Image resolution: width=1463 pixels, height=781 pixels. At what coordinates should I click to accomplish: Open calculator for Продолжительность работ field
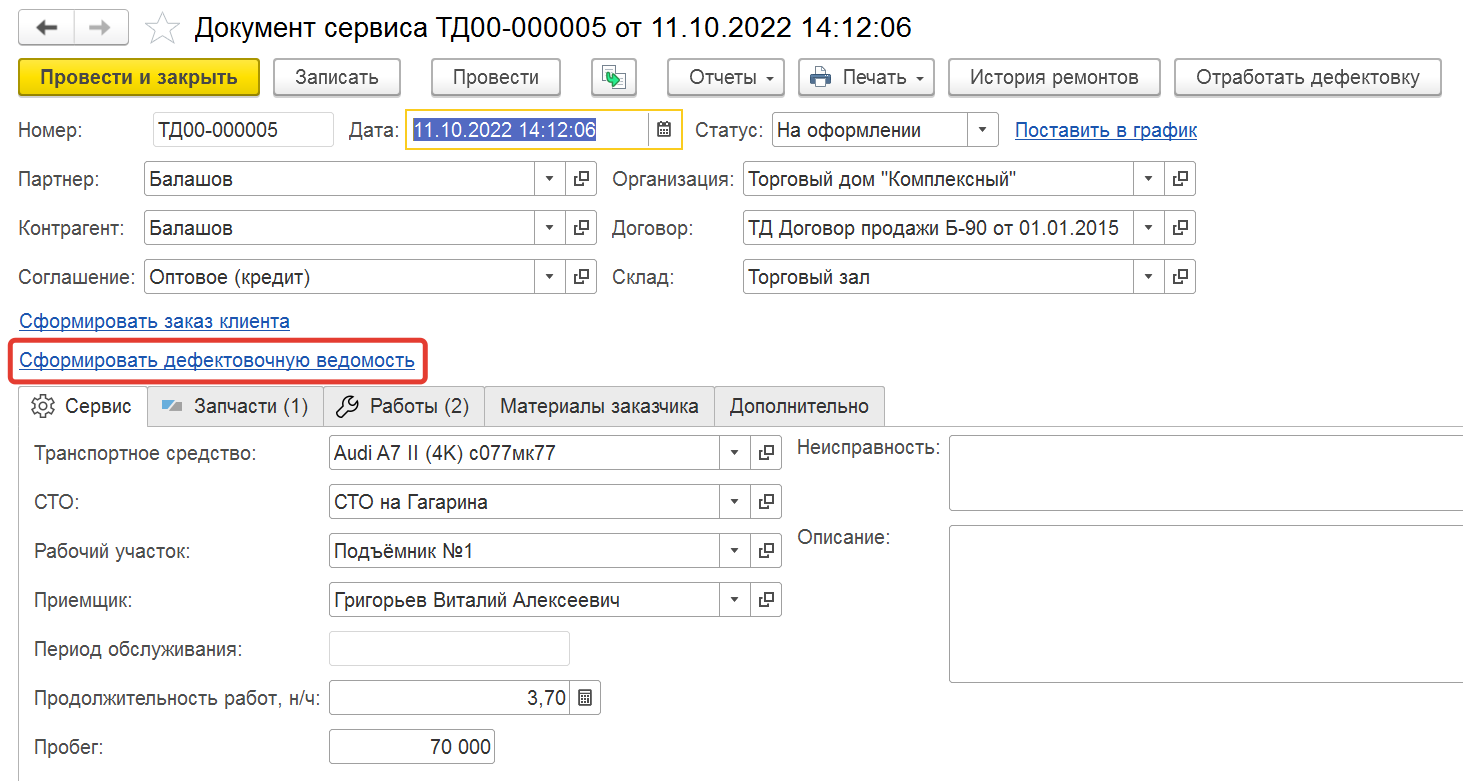pyautogui.click(x=586, y=698)
